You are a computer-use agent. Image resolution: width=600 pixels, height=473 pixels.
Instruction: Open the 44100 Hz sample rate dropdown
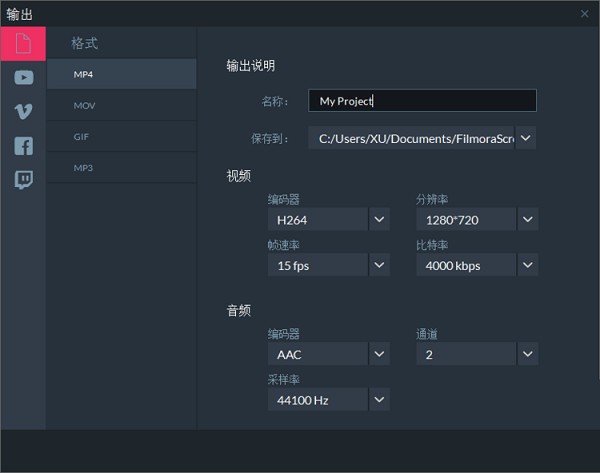(379, 400)
